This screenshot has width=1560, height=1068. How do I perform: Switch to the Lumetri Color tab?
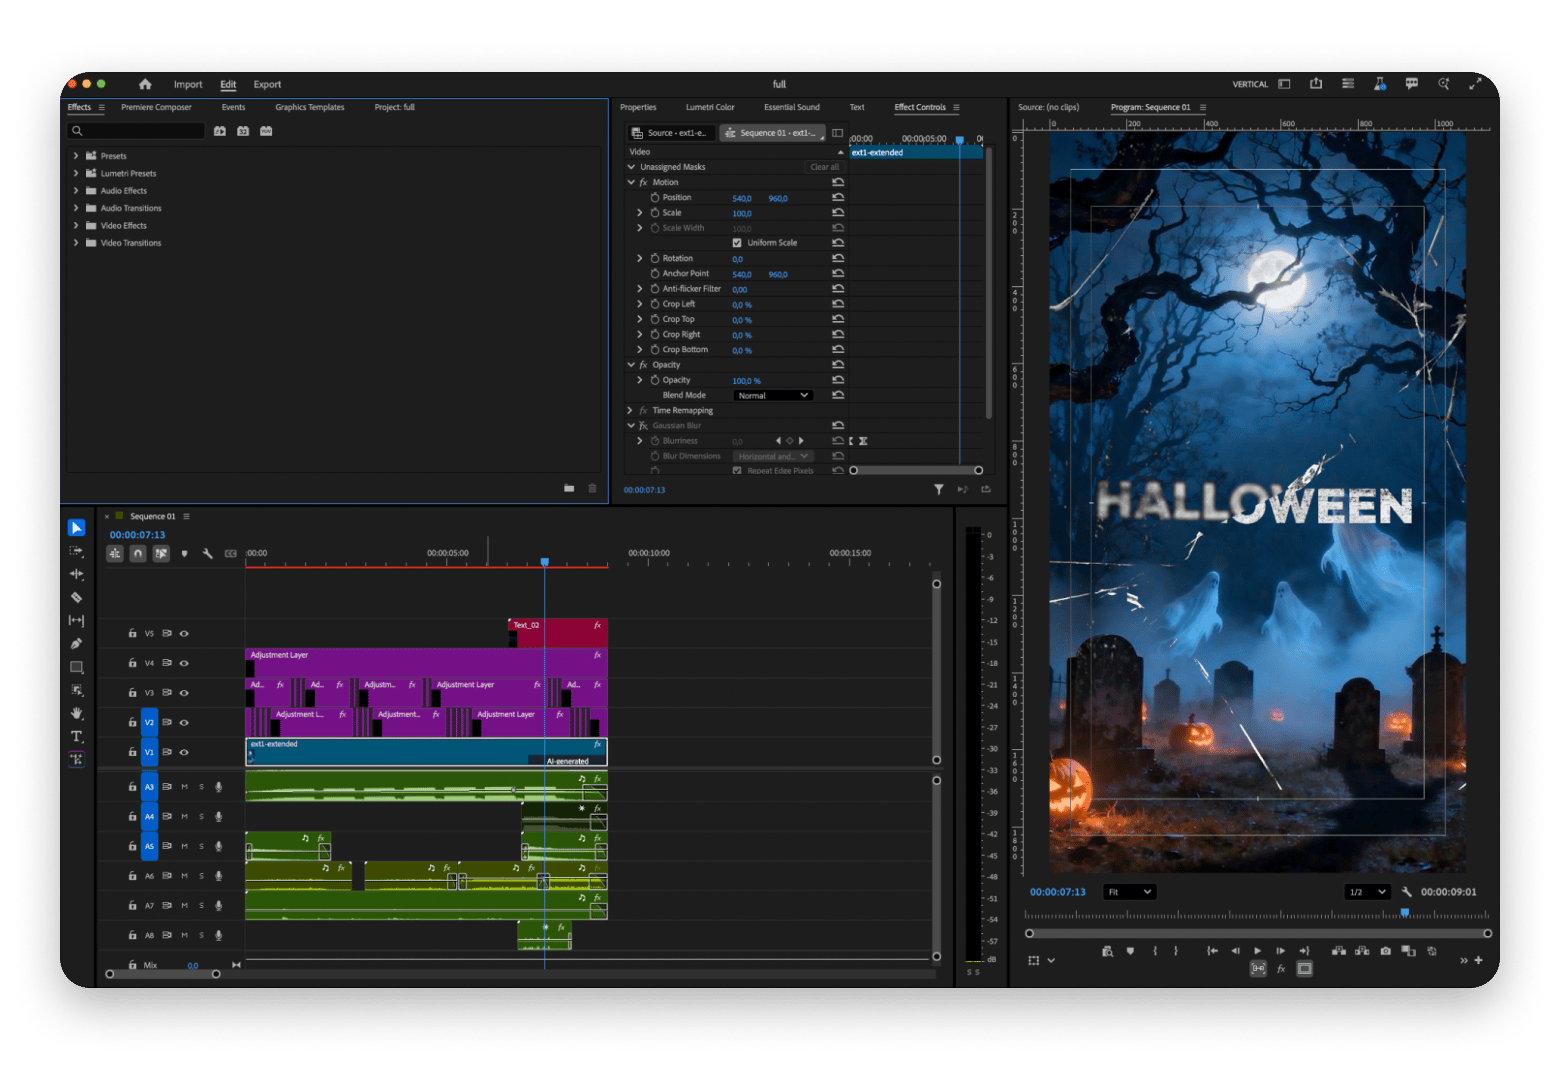pyautogui.click(x=710, y=107)
